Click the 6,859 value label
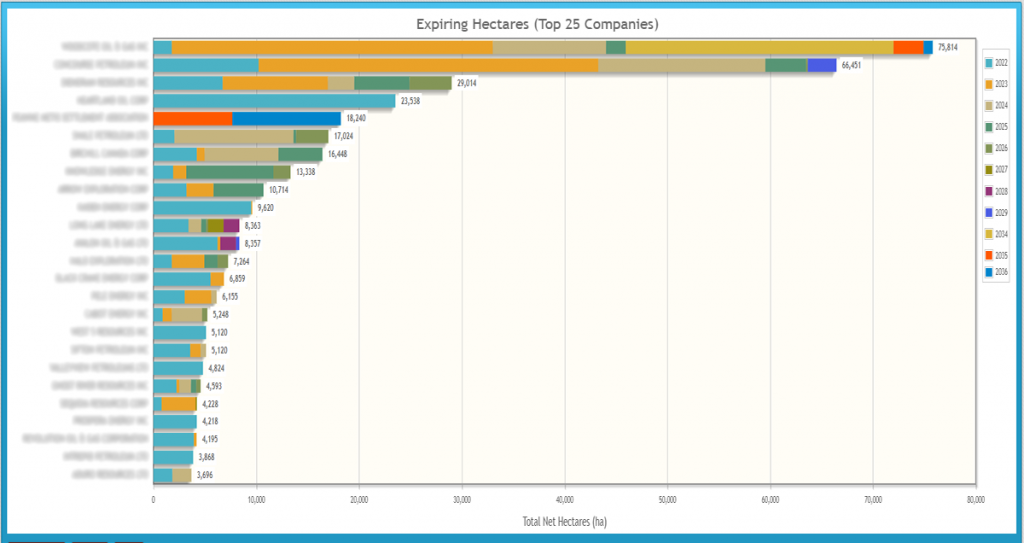The width and height of the screenshot is (1024, 543). pyautogui.click(x=237, y=279)
